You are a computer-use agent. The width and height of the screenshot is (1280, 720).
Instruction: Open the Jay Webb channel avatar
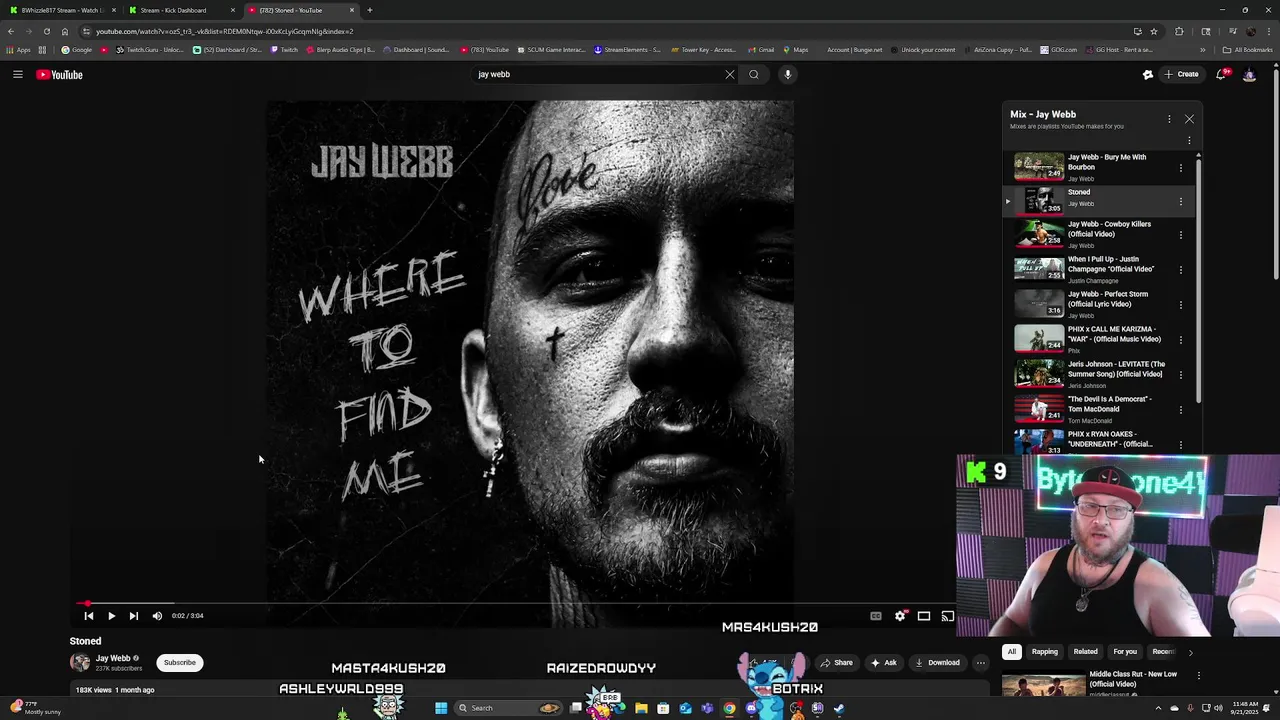tap(80, 663)
